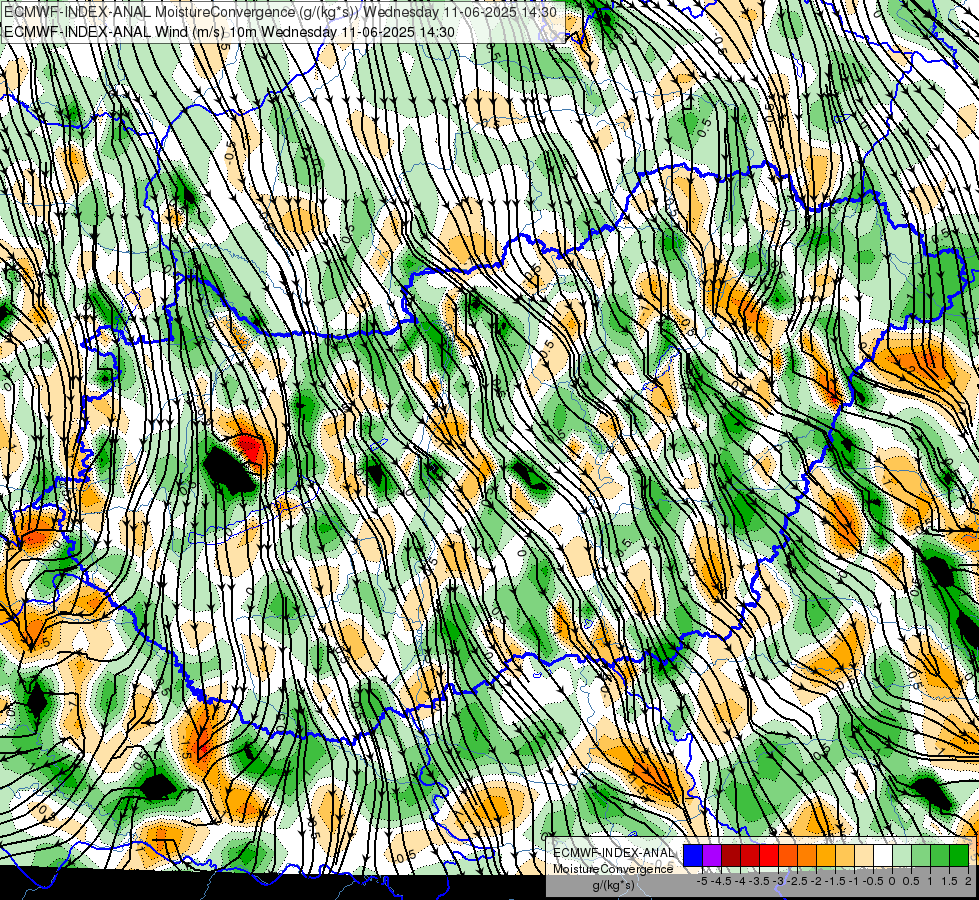Viewport: 979px width, 900px height.
Task: Click legend swatch between -2.5 and -2
Action: [807, 855]
